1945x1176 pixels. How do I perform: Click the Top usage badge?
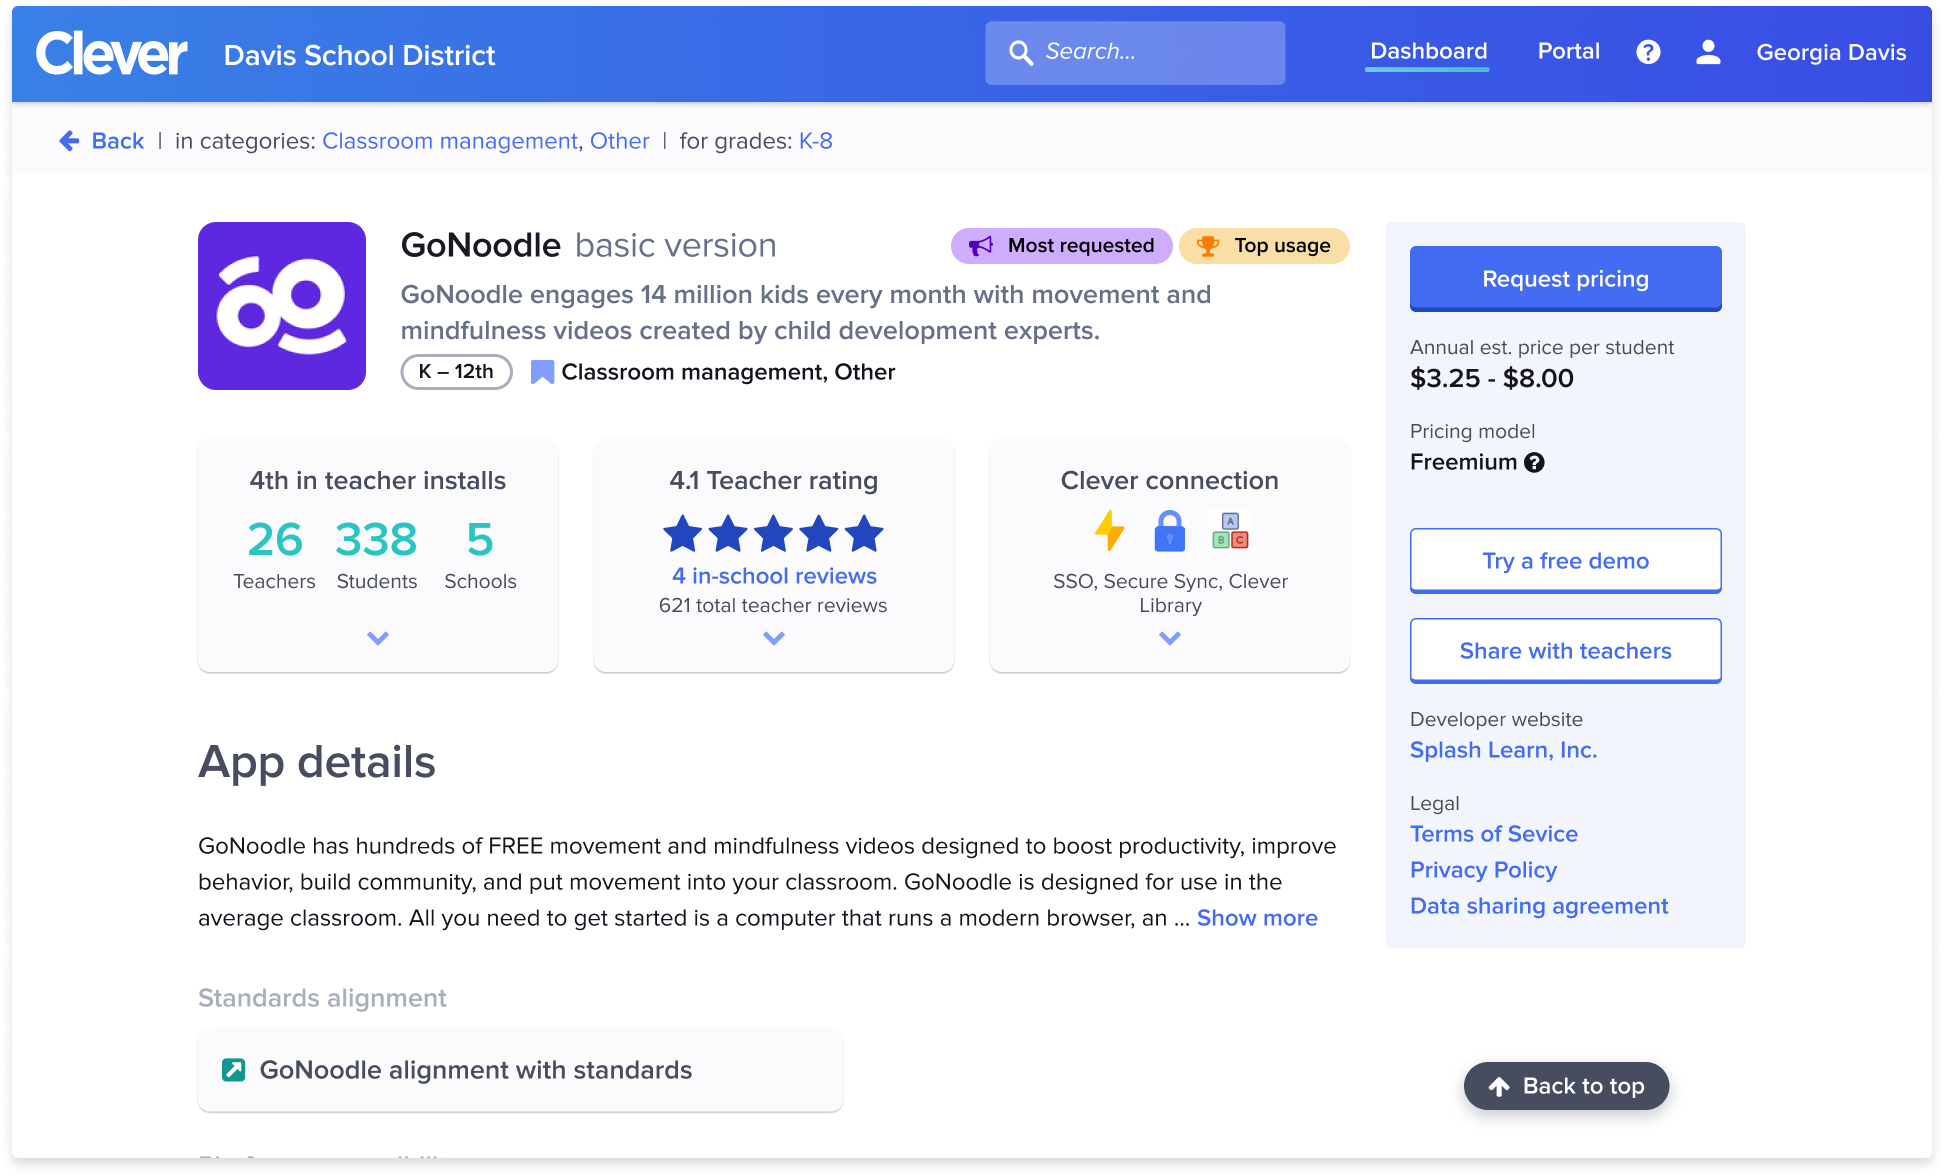(1264, 246)
